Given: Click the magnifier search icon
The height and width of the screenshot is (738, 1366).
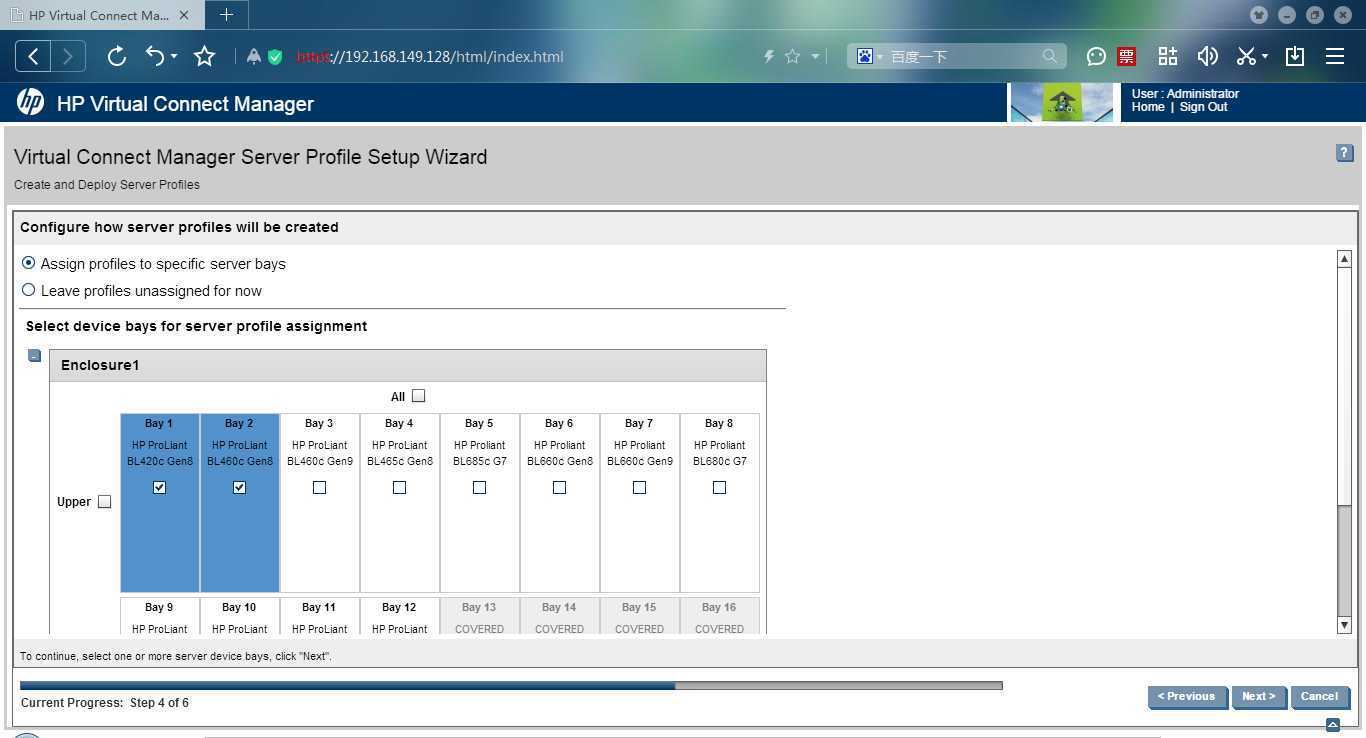Looking at the screenshot, I should pyautogui.click(x=1049, y=57).
